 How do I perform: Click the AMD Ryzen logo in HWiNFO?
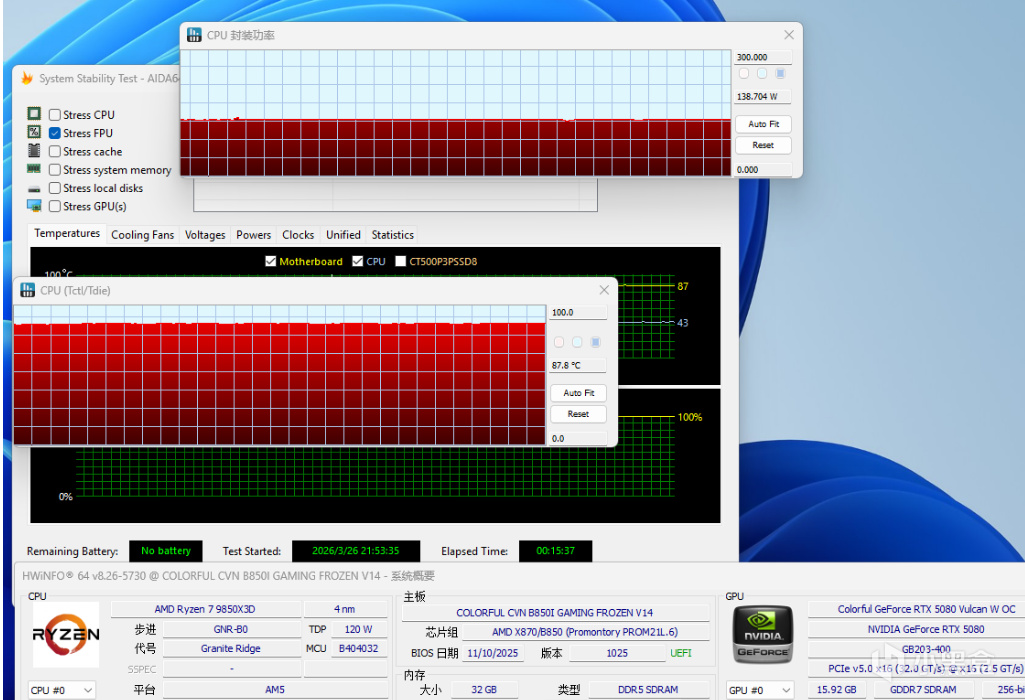coord(66,634)
